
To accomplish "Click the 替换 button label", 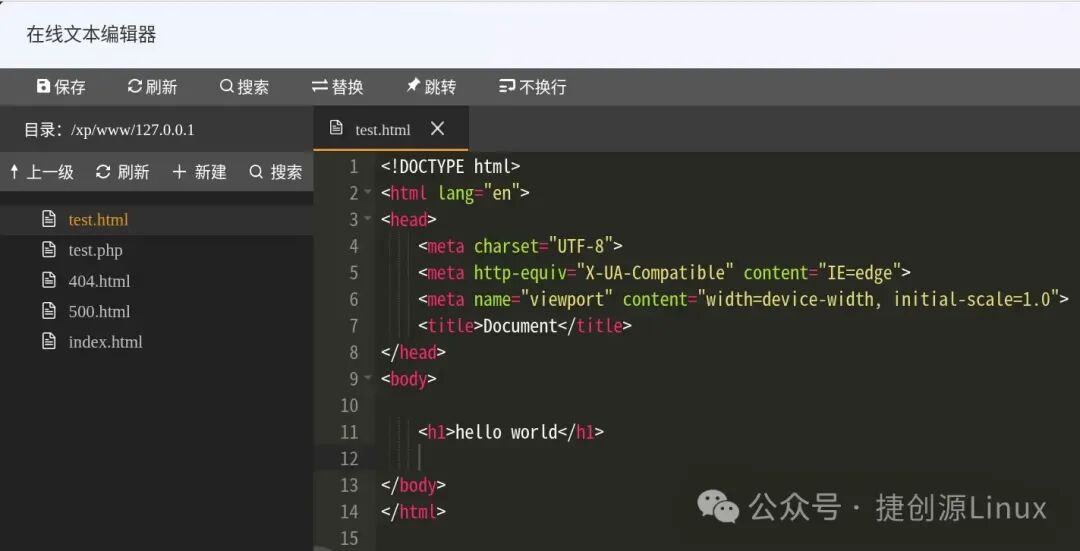I will [x=348, y=87].
